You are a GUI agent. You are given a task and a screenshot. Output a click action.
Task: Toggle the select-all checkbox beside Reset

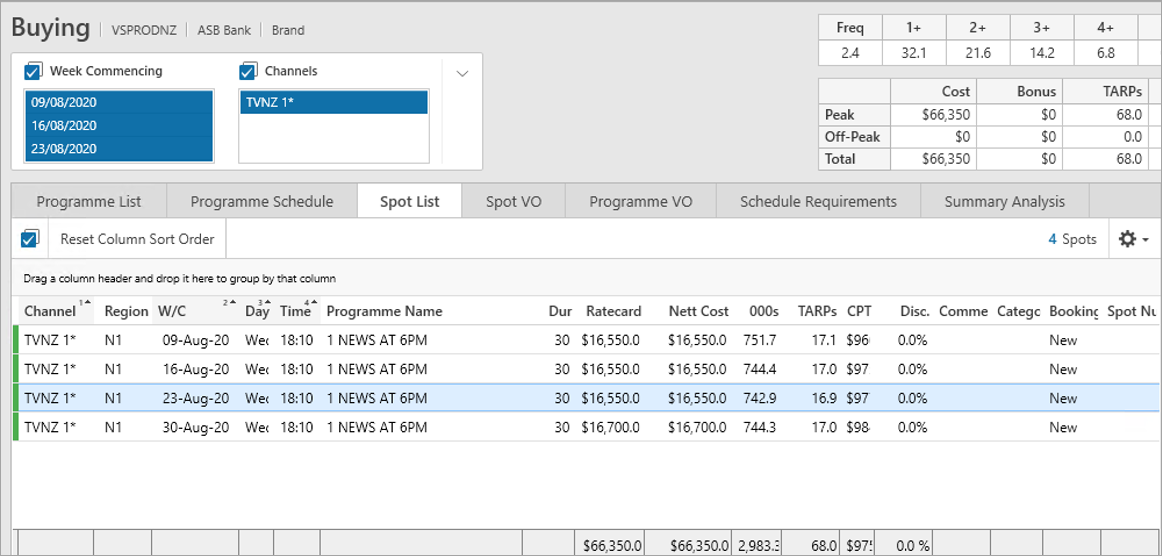pyautogui.click(x=29, y=239)
